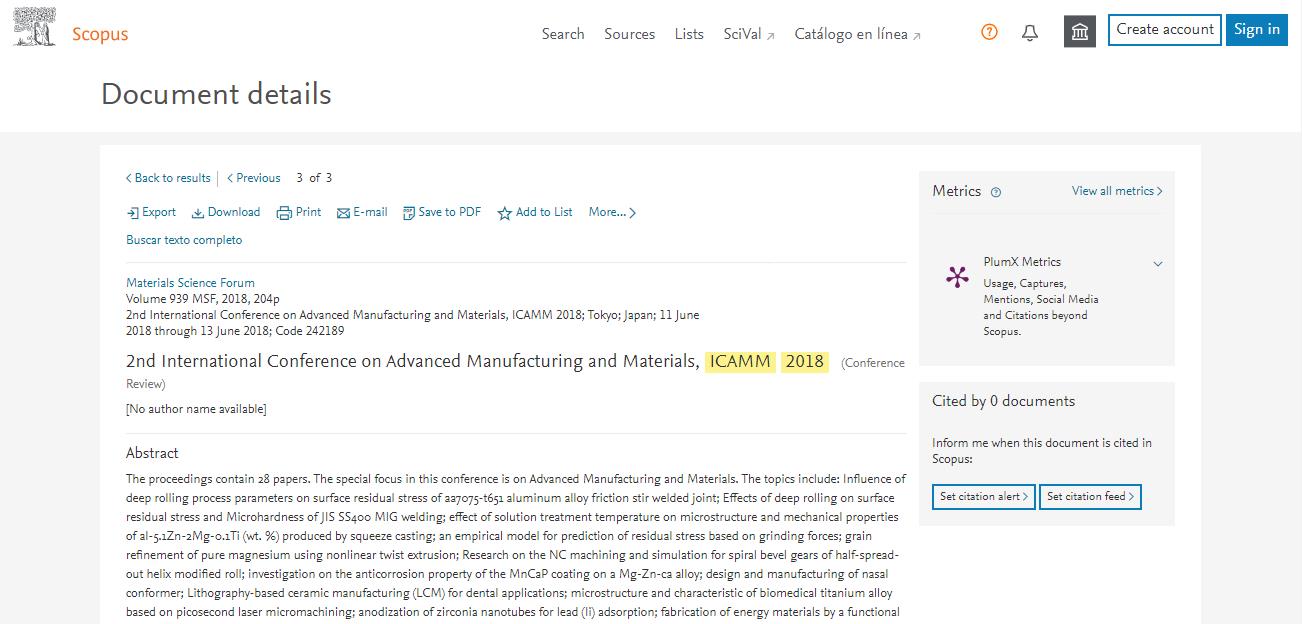Click the Print icon
The width and height of the screenshot is (1302, 624).
(284, 213)
